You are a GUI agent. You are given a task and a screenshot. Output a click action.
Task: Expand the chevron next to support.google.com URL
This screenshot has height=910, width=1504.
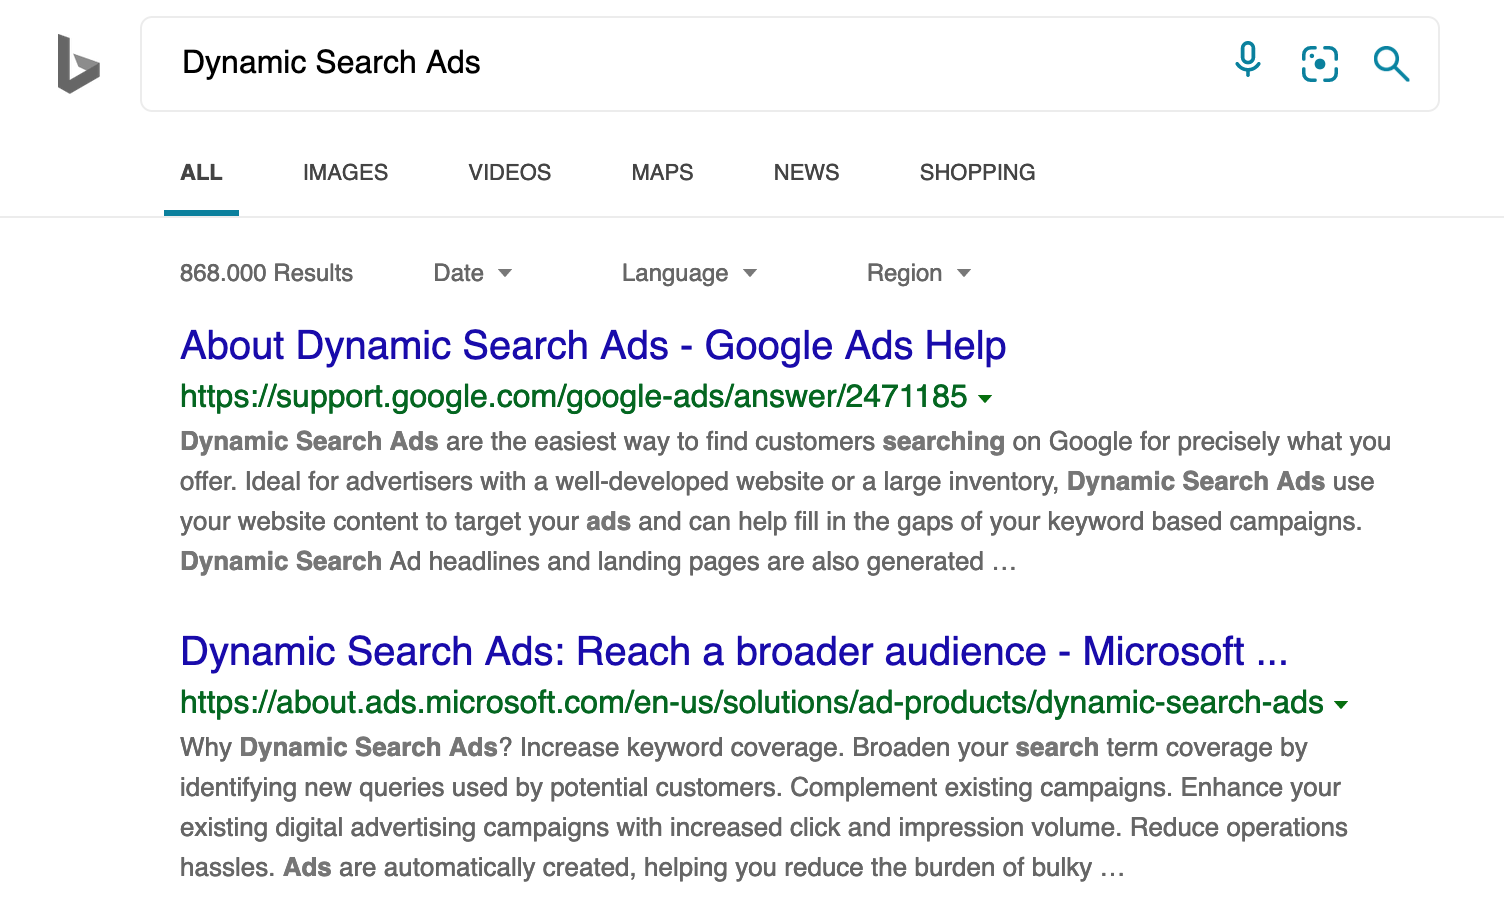[x=986, y=398]
